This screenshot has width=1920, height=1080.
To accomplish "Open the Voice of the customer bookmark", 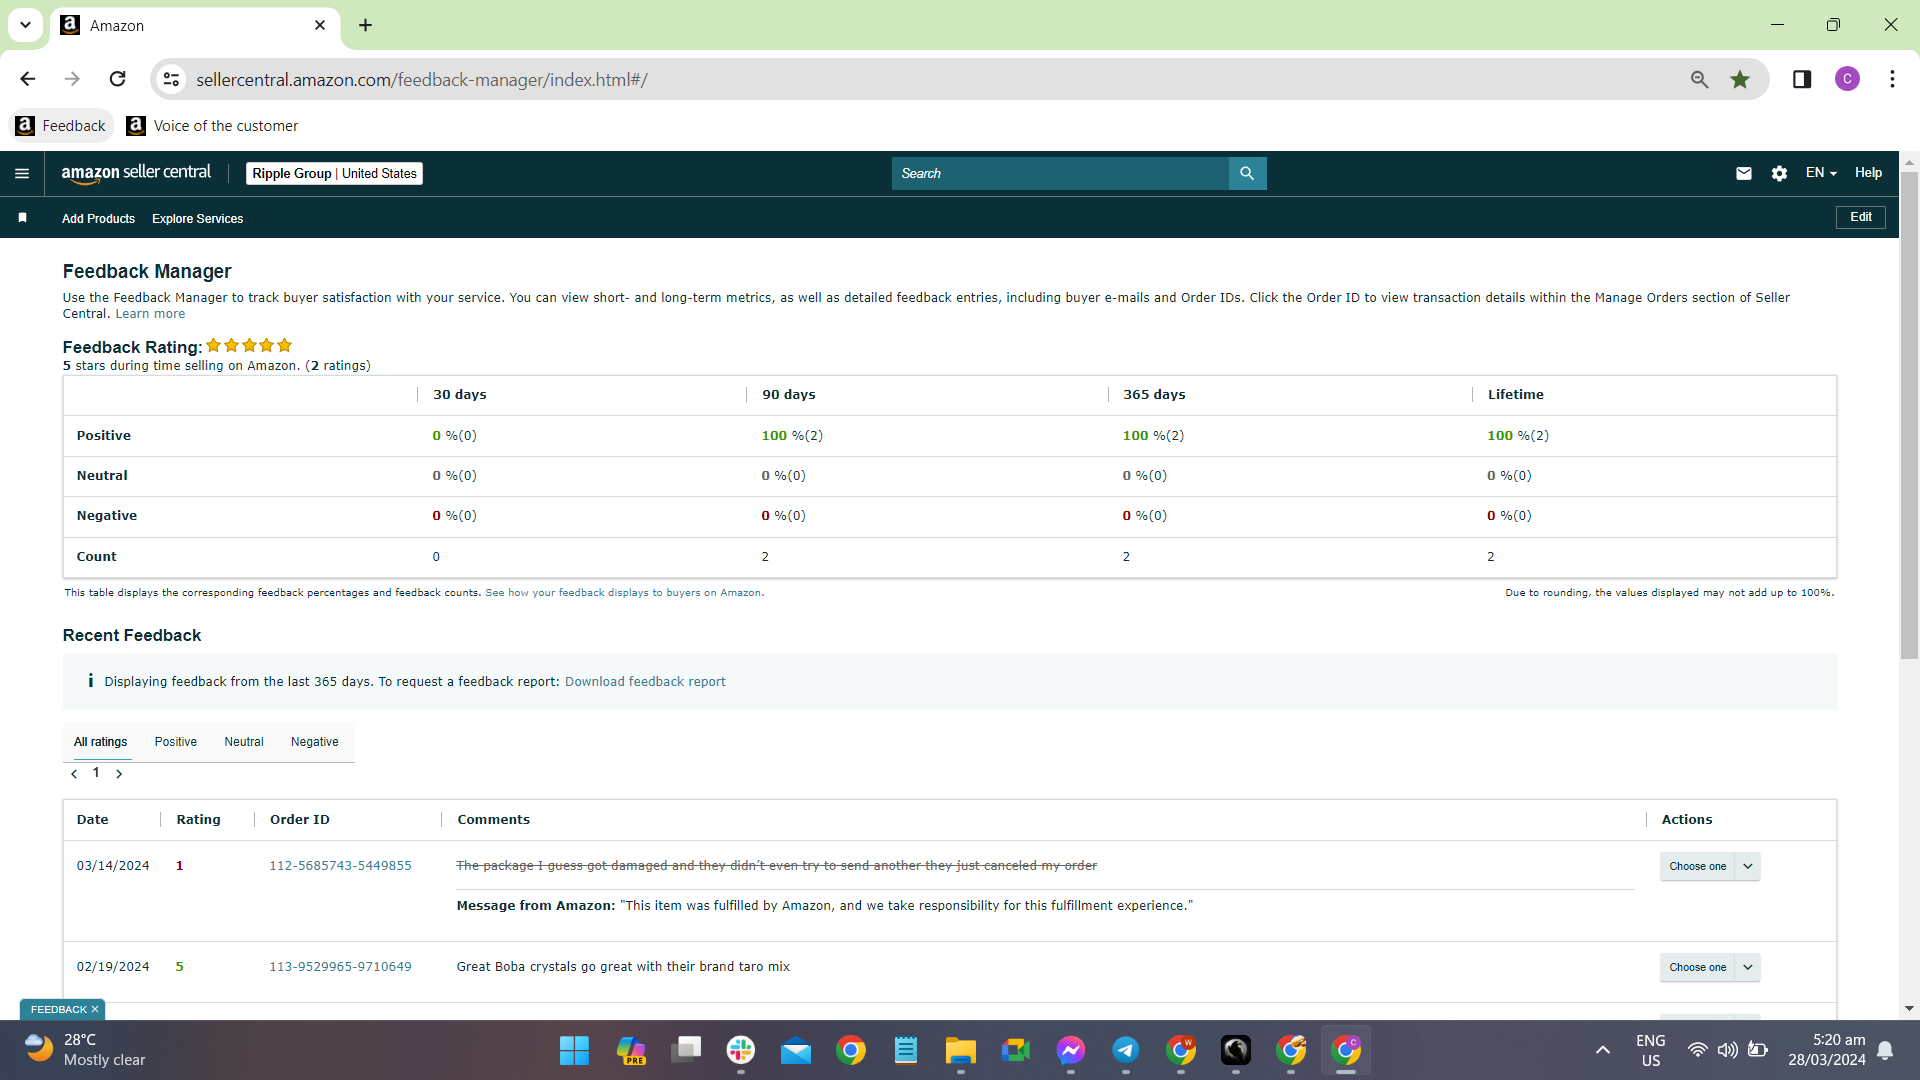I will coord(213,126).
